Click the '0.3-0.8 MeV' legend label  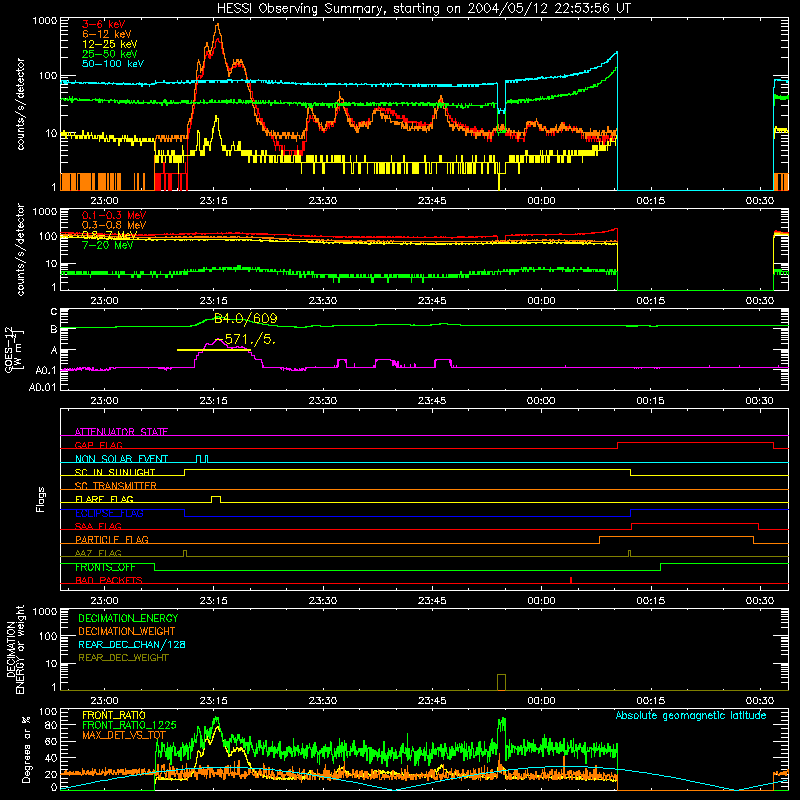pyautogui.click(x=114, y=225)
